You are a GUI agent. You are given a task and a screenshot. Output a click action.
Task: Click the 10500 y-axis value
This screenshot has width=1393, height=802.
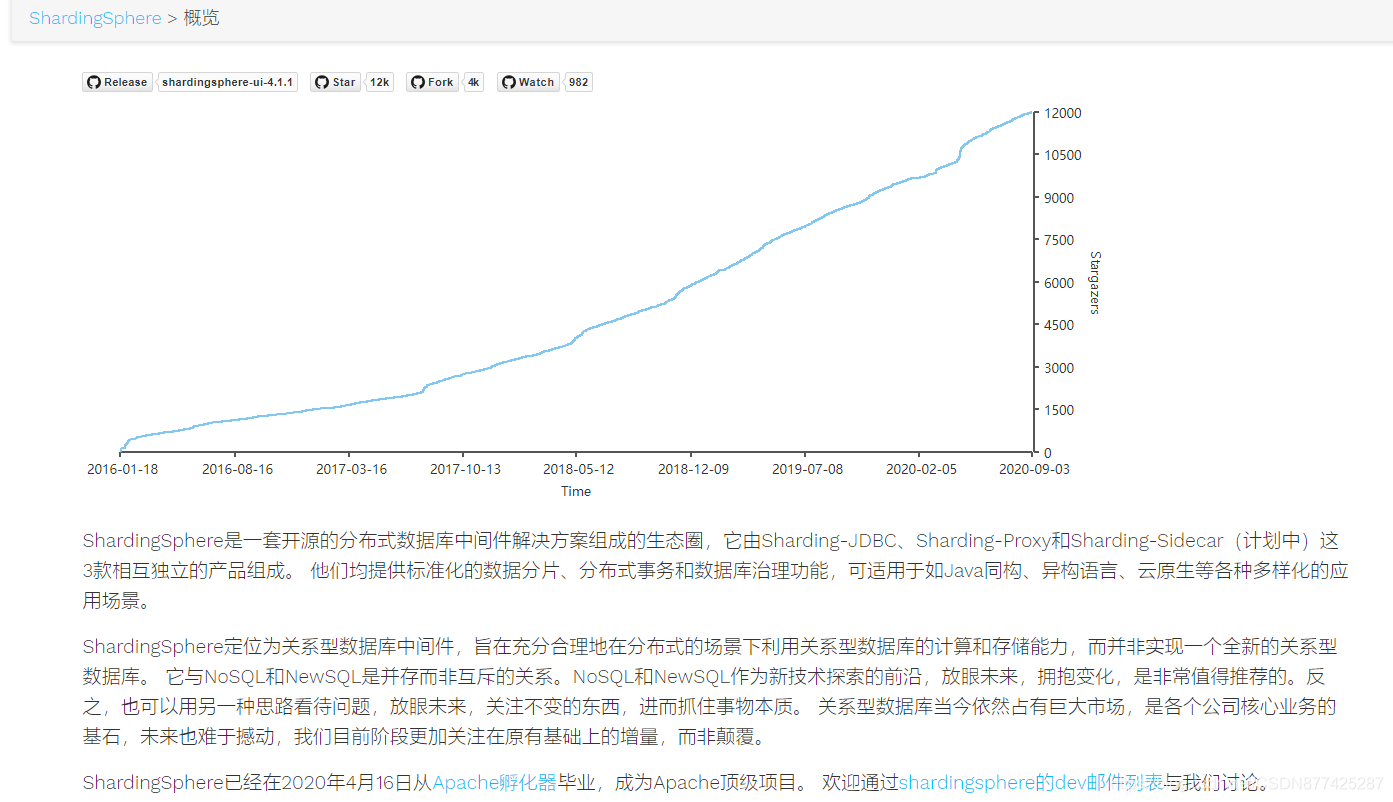click(x=1063, y=155)
